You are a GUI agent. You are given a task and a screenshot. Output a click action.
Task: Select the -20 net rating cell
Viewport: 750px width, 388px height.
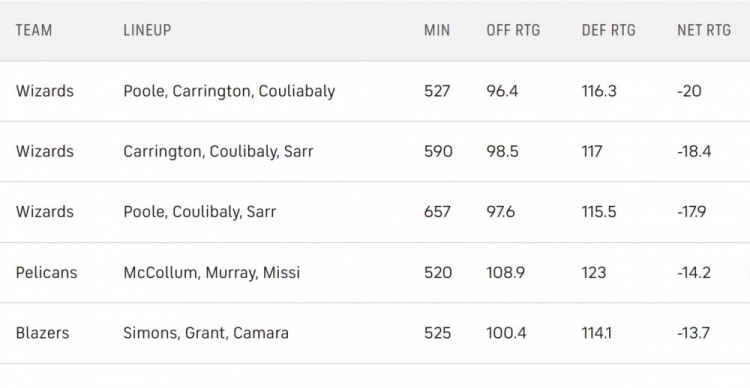(689, 91)
